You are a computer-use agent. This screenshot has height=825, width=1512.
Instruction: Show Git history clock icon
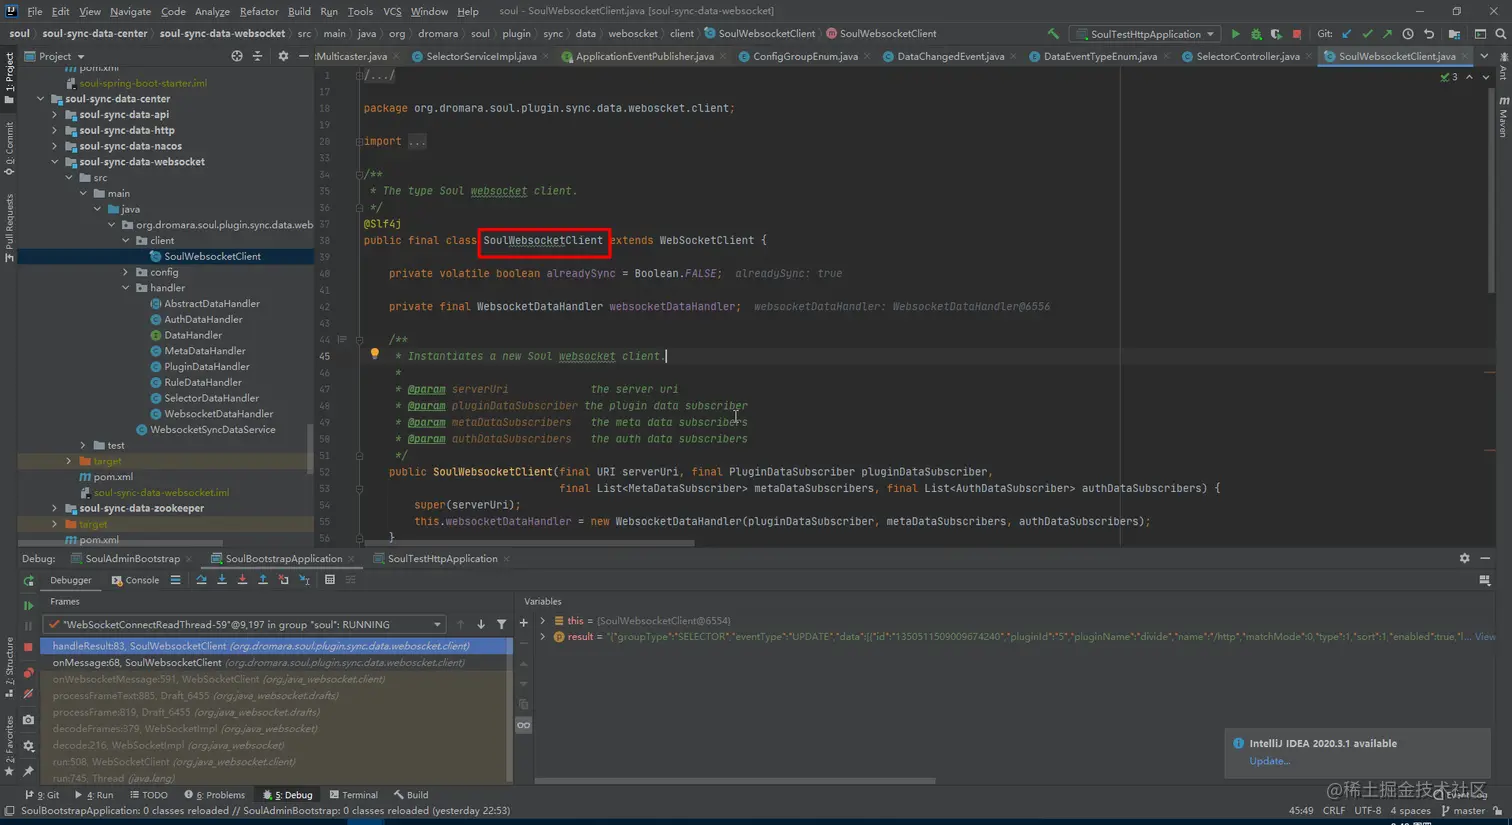(1408, 34)
